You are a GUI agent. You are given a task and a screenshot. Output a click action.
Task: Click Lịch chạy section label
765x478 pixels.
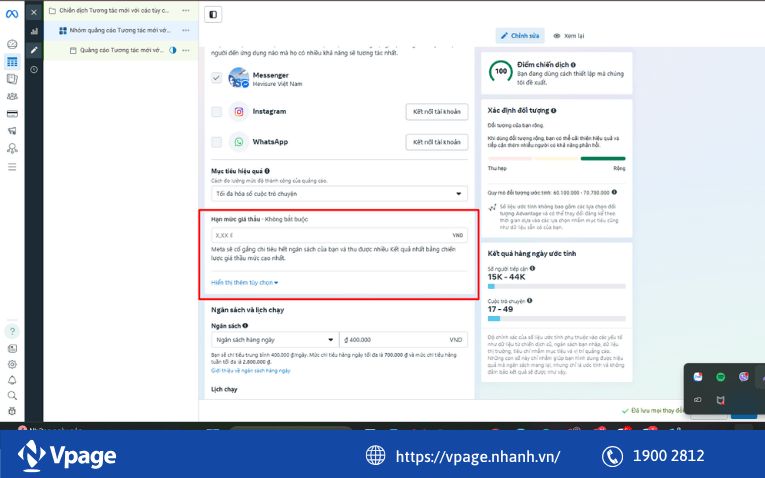(x=224, y=389)
